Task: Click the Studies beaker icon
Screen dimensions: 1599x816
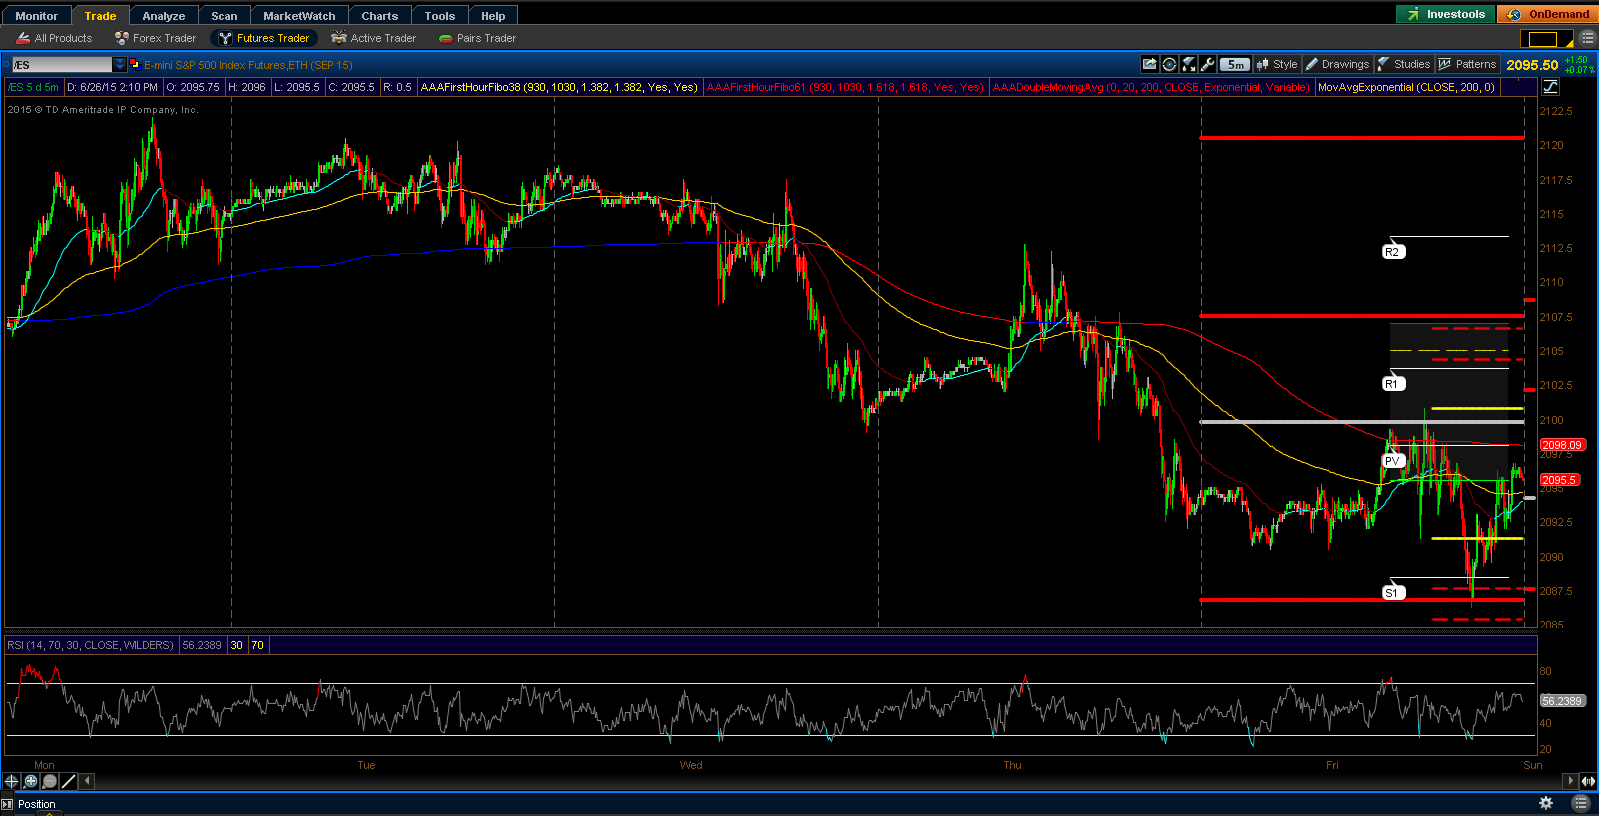Action: pyautogui.click(x=1384, y=64)
